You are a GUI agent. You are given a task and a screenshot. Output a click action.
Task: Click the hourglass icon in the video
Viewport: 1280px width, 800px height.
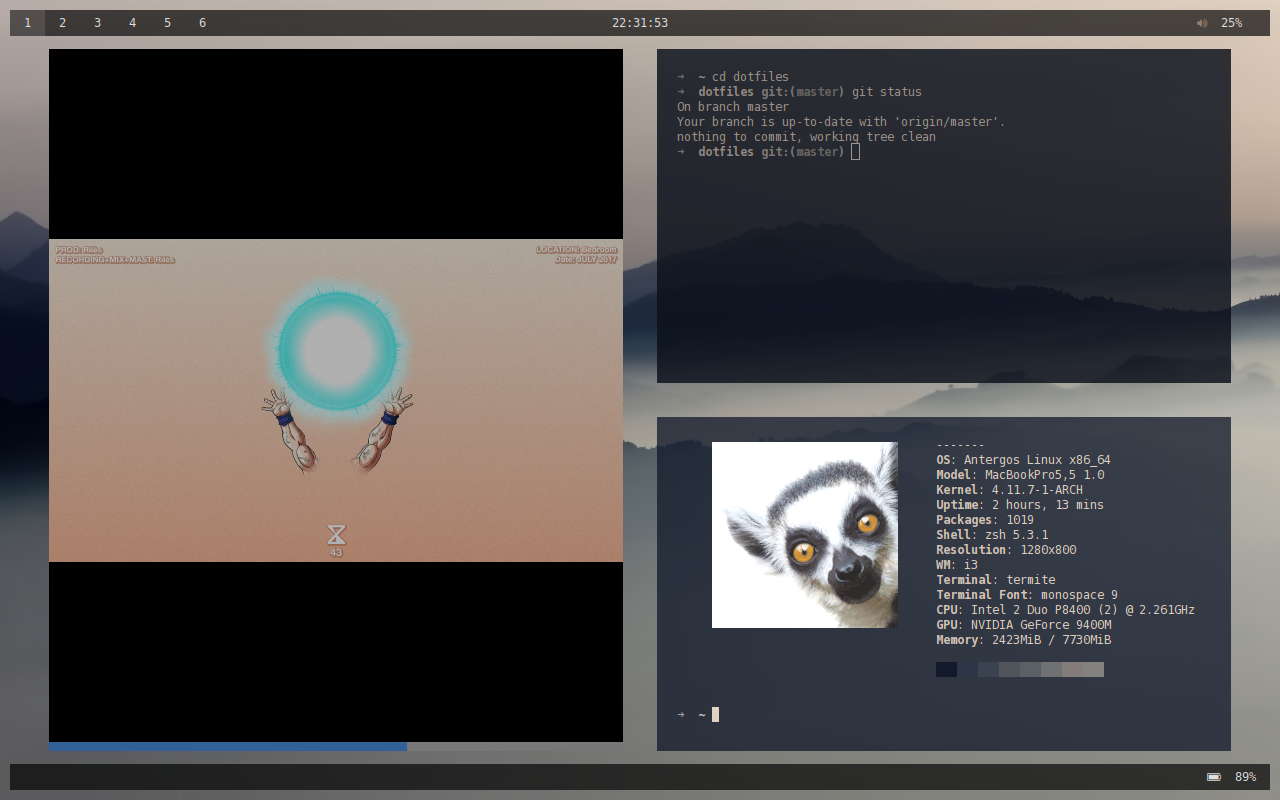[336, 534]
